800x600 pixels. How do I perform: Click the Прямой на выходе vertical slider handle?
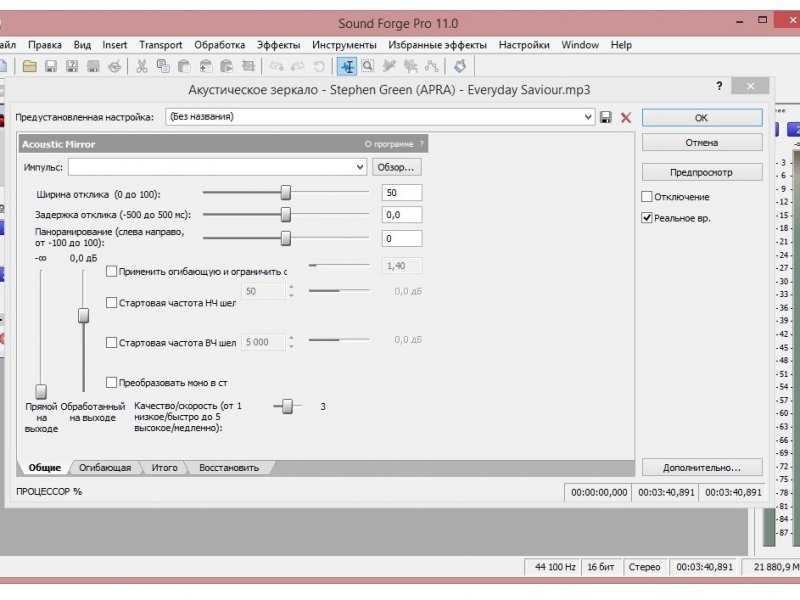click(41, 391)
